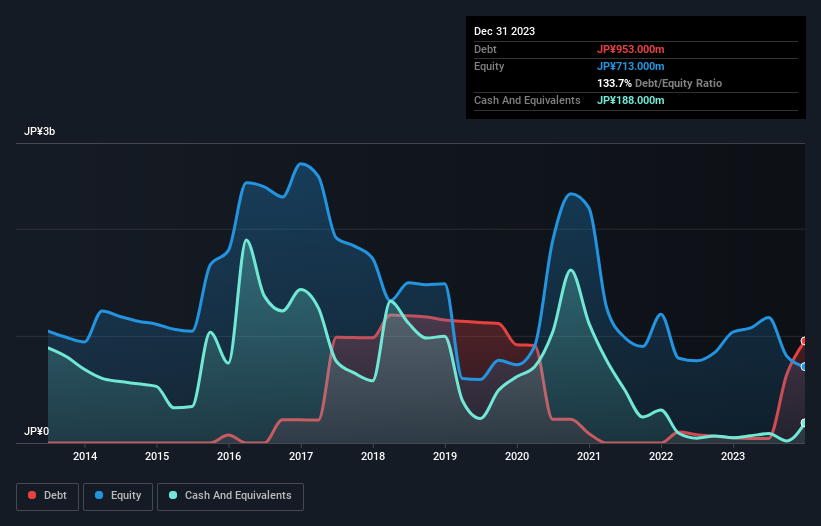Click the blue Equity endpoint marker
The width and height of the screenshot is (821, 526).
[x=805, y=366]
